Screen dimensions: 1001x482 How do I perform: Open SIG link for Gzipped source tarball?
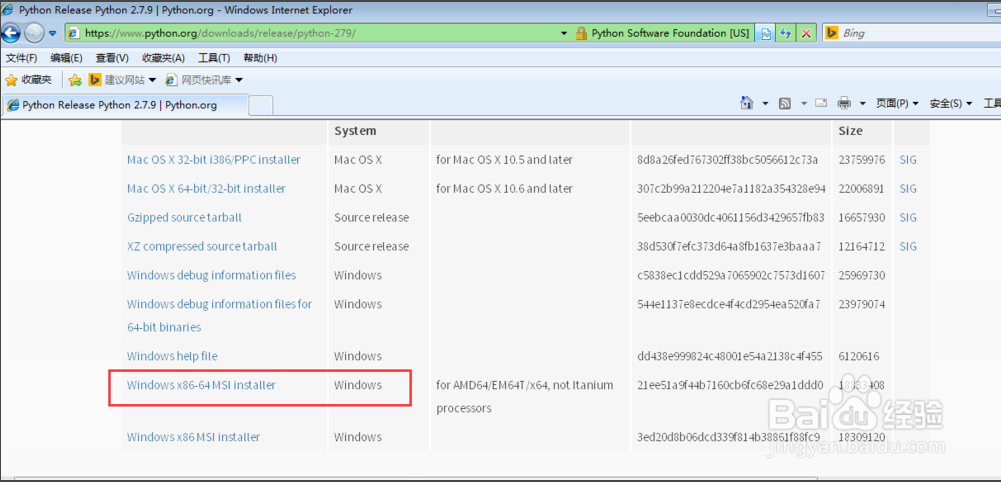tap(908, 217)
